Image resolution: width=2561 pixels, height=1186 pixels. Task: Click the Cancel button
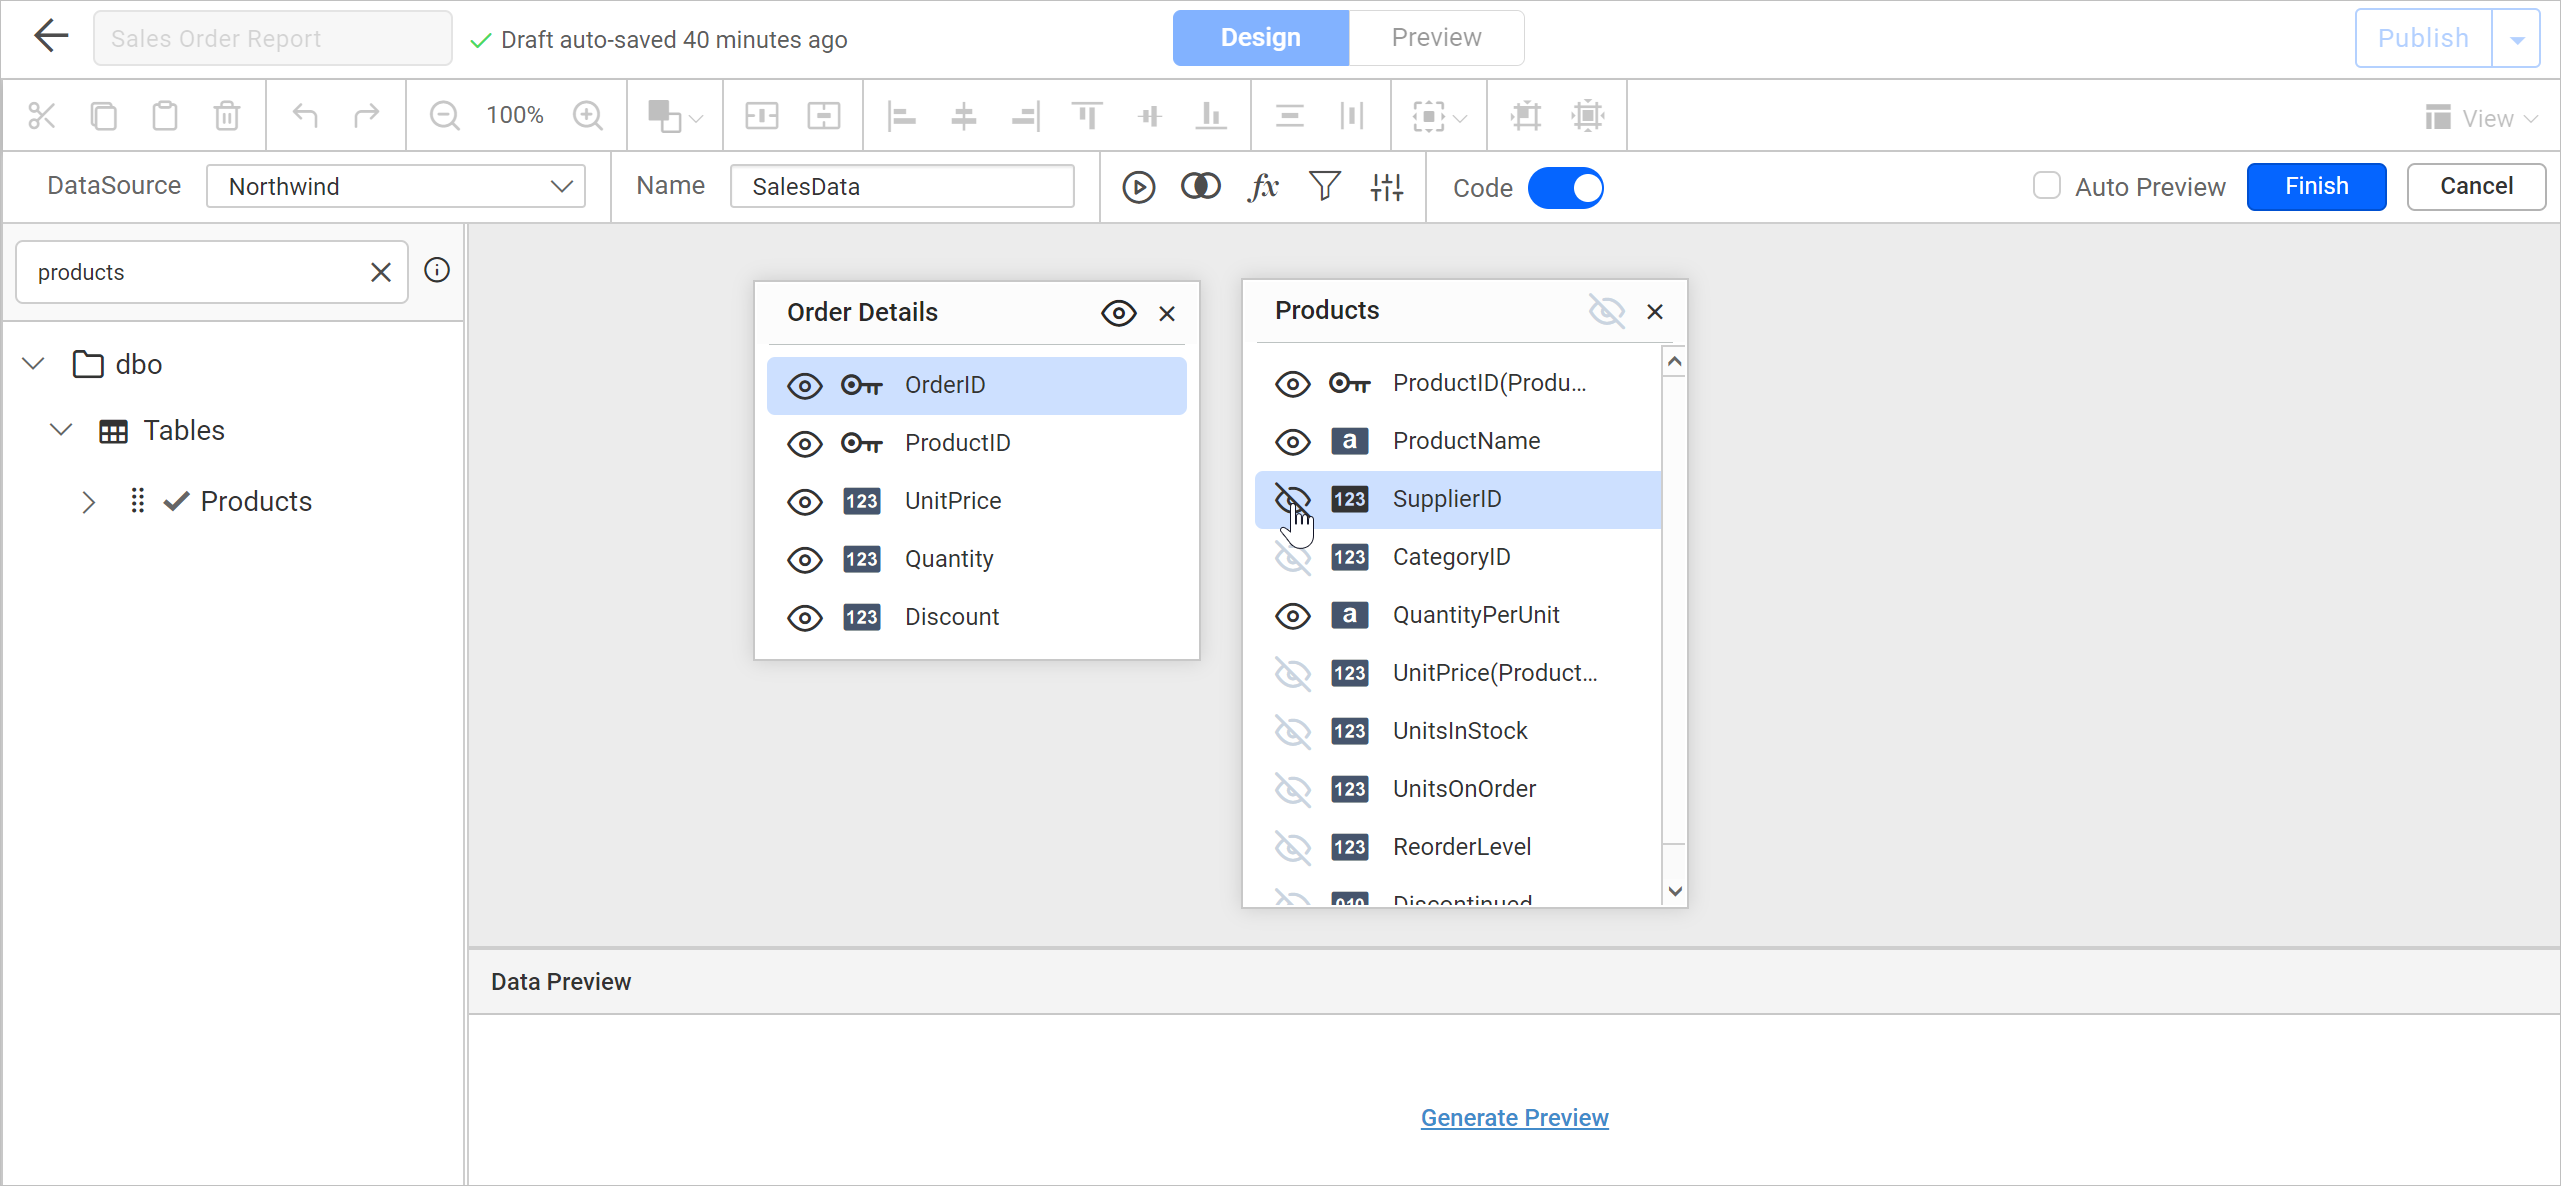coord(2476,187)
